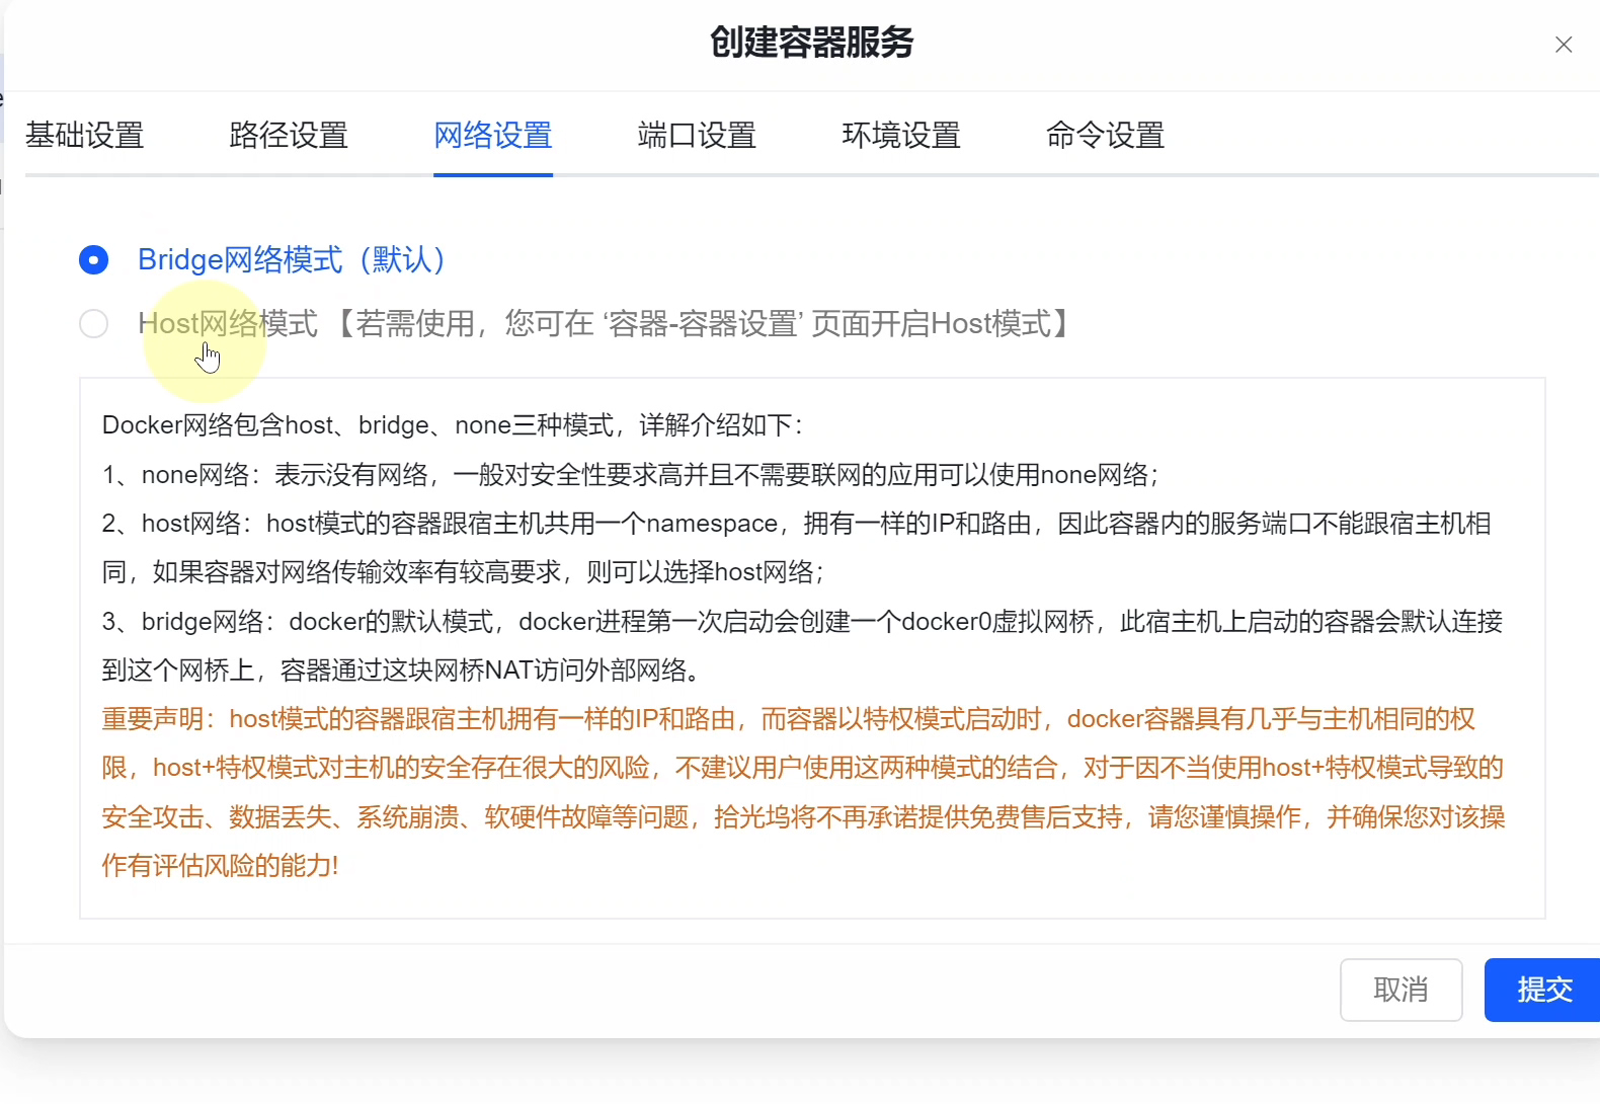
Task: Click the '2、host网络' description line
Action: pos(797,548)
